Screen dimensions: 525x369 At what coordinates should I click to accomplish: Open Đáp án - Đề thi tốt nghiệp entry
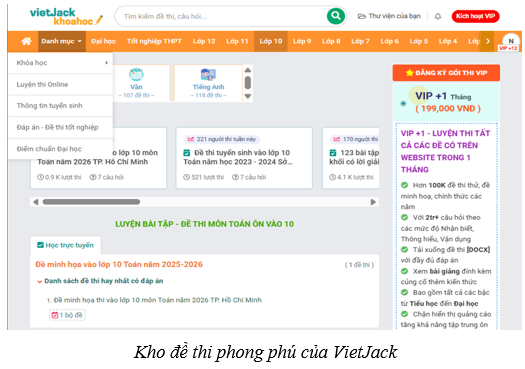pos(61,127)
